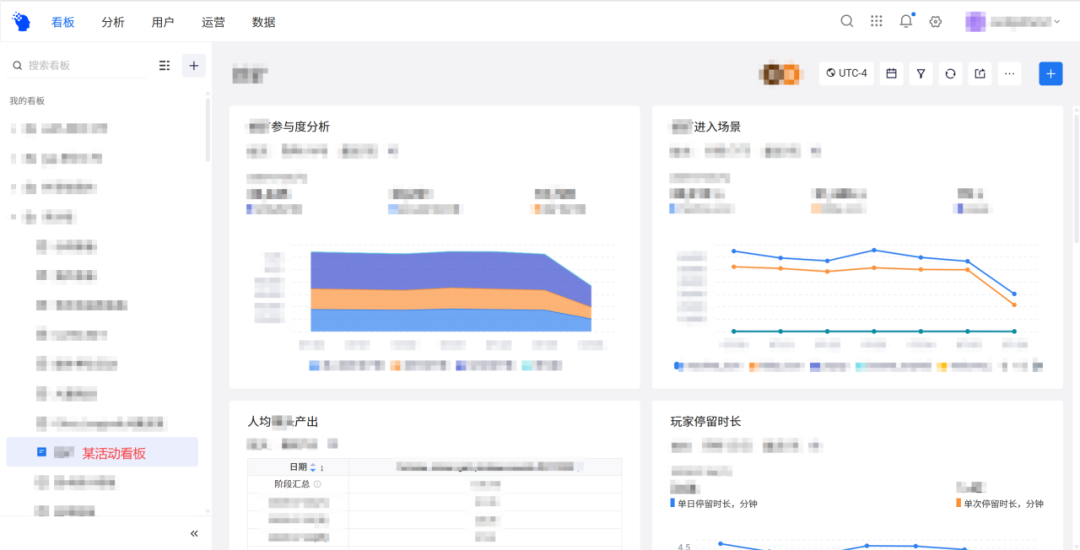Click the dashboard list management icon
The height and width of the screenshot is (550, 1080).
pos(165,65)
